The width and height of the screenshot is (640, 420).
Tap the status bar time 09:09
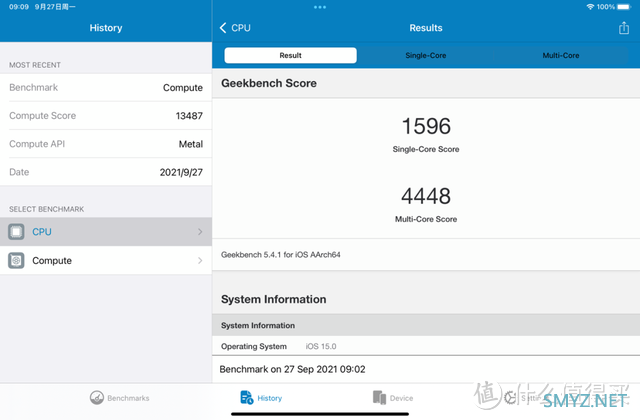19,7
